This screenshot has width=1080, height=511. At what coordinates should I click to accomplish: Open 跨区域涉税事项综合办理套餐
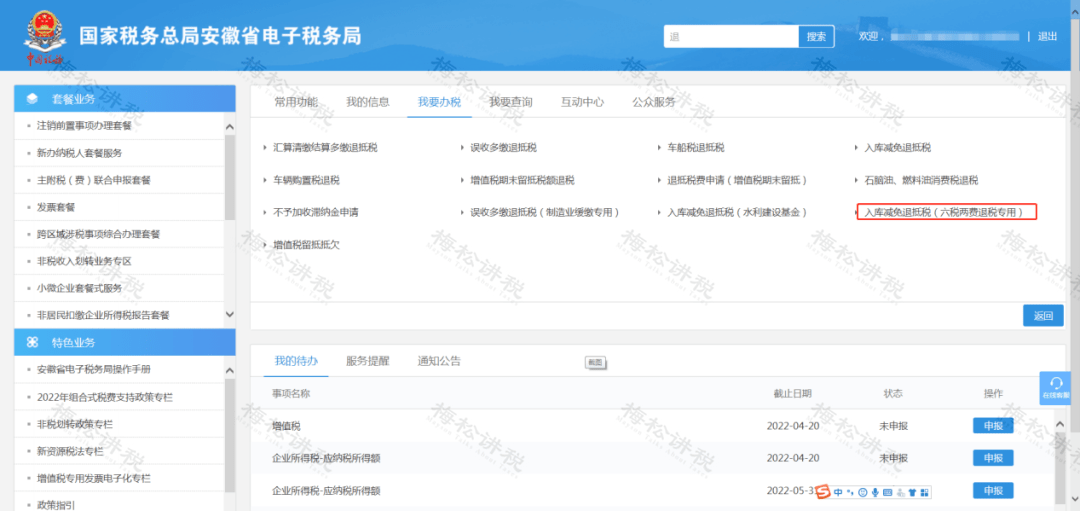(98, 234)
